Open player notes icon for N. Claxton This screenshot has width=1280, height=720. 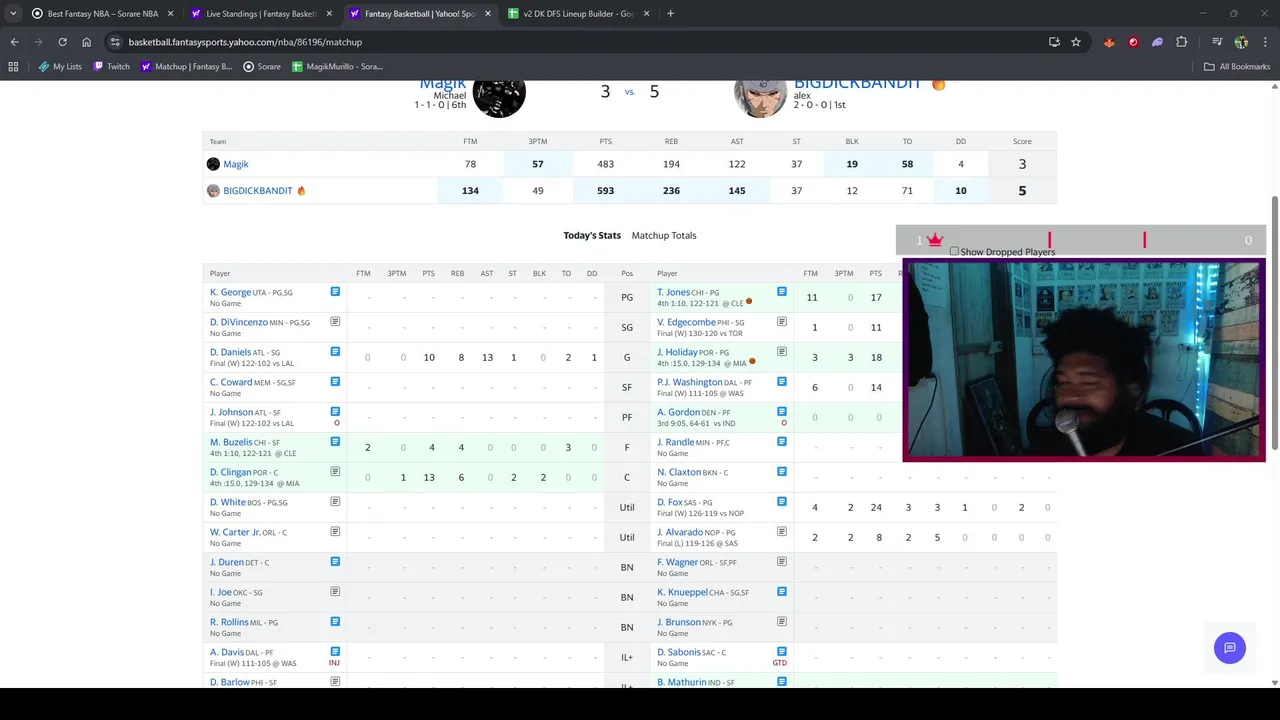point(782,472)
